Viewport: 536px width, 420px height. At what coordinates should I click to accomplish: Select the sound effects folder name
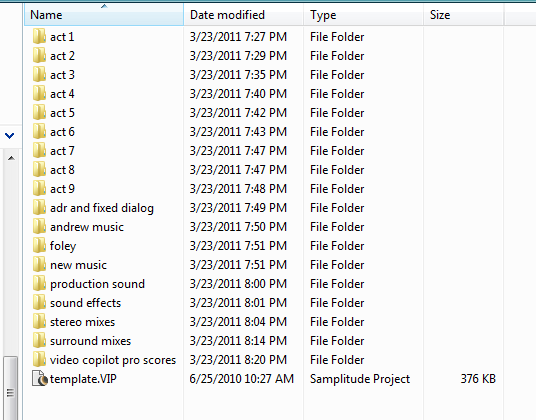click(x=85, y=303)
